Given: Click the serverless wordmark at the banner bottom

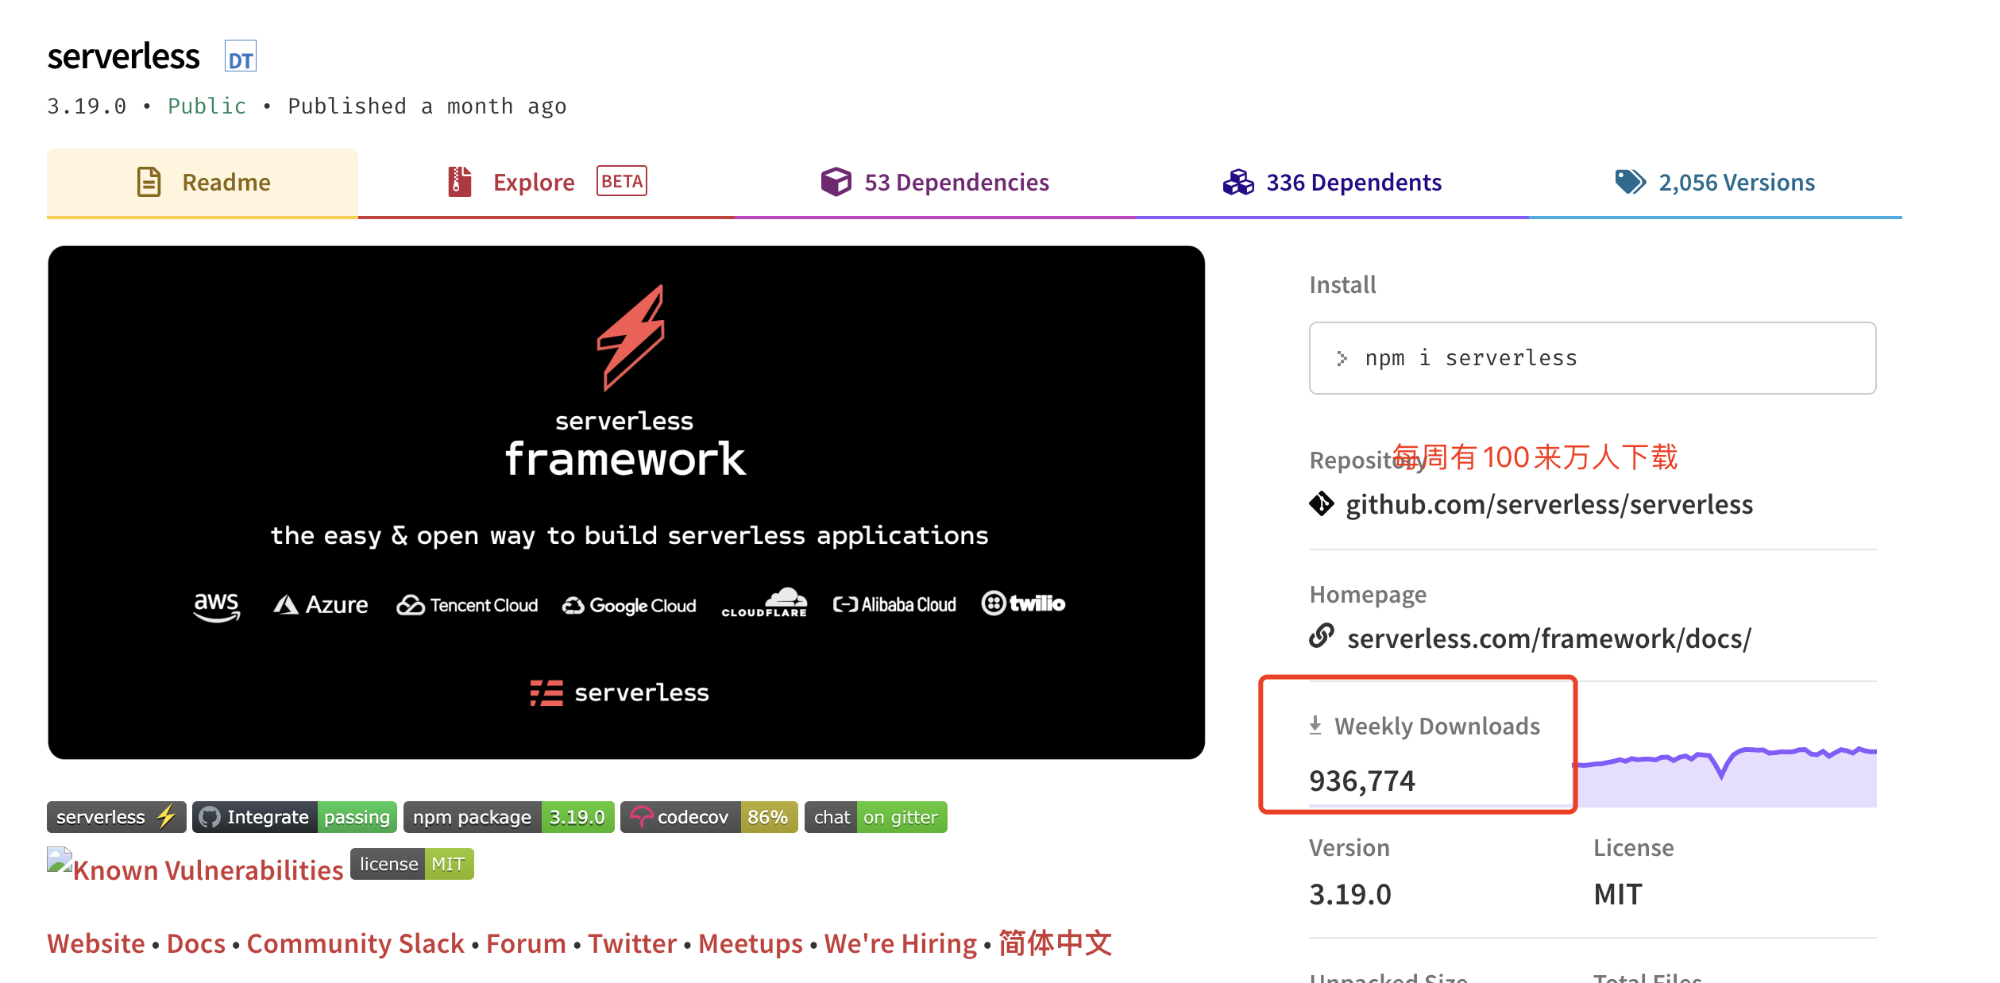Looking at the screenshot, I should pyautogui.click(x=620, y=692).
